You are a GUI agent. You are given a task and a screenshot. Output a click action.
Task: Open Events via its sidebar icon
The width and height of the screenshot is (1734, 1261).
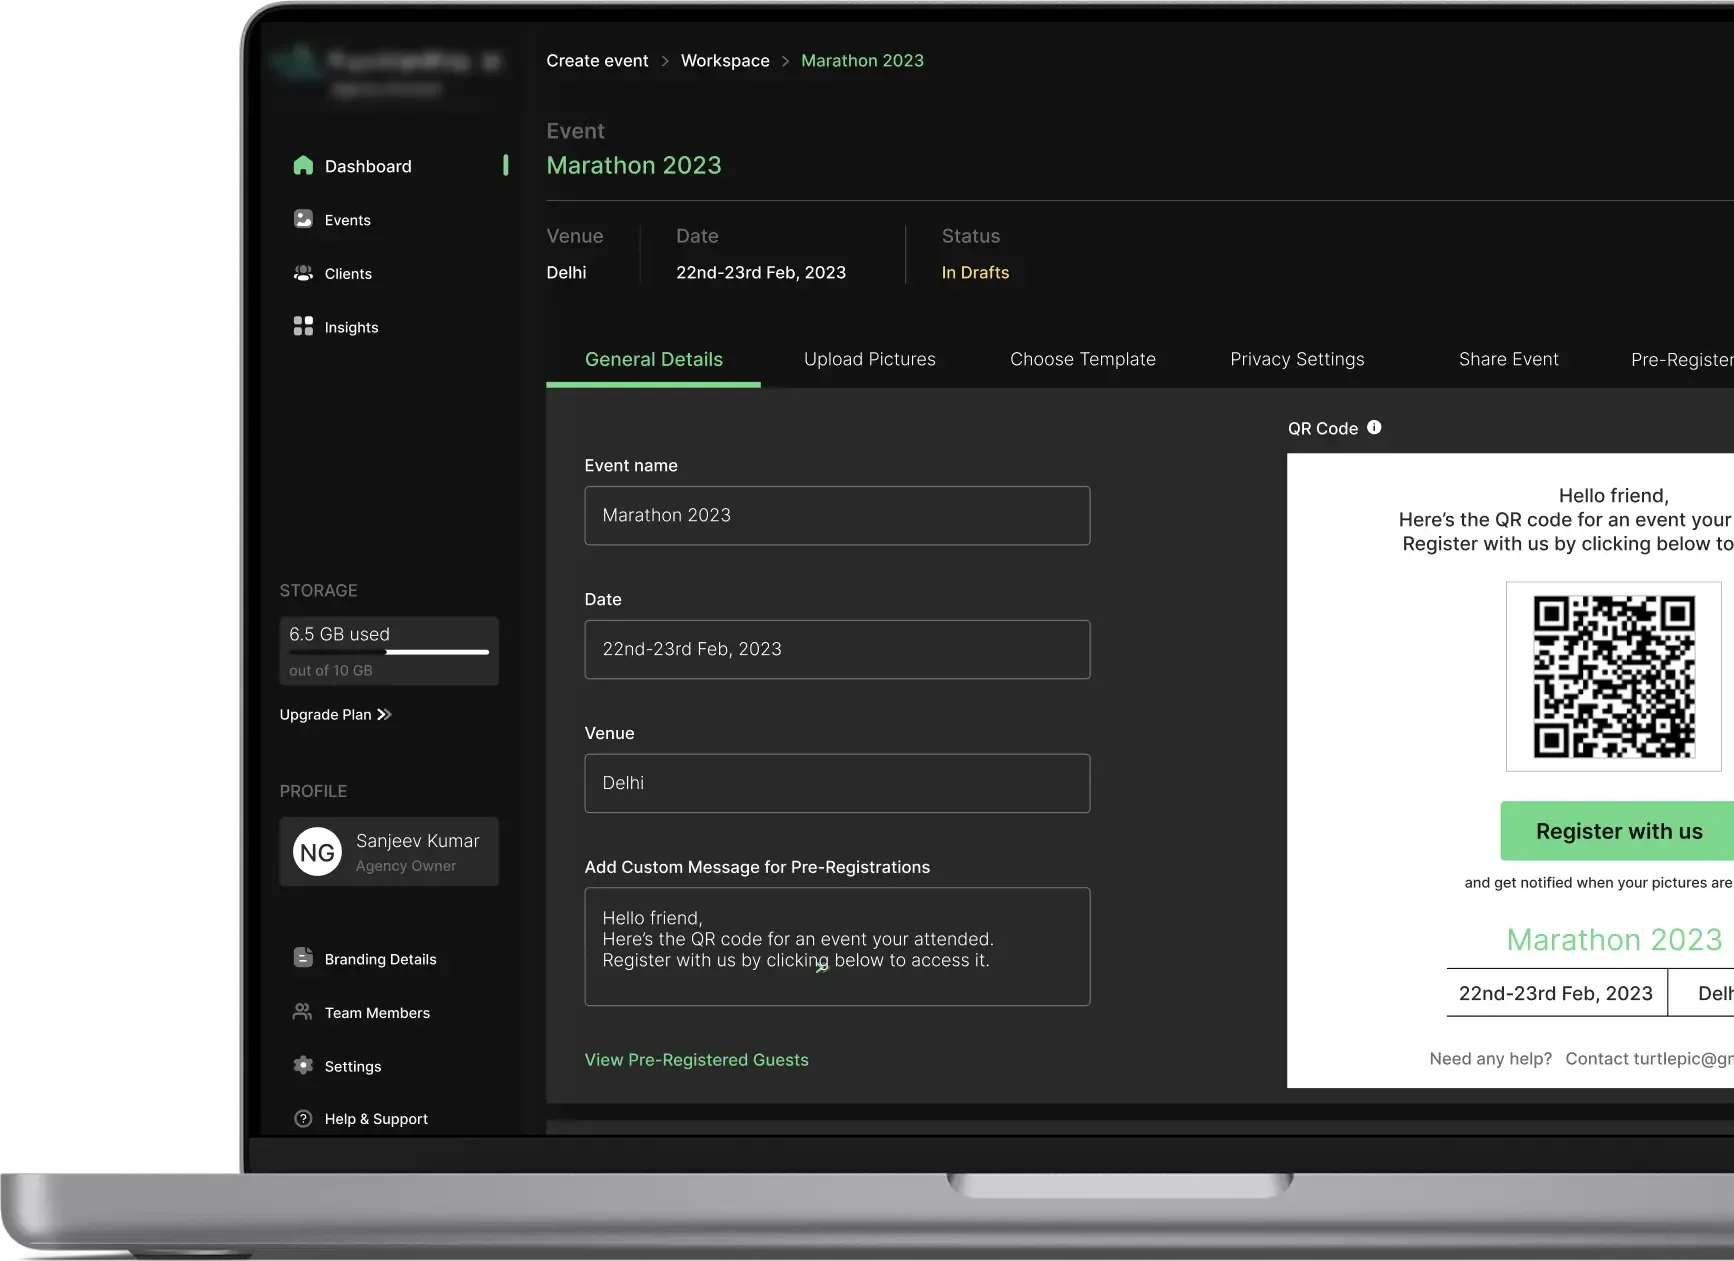pyautogui.click(x=303, y=219)
